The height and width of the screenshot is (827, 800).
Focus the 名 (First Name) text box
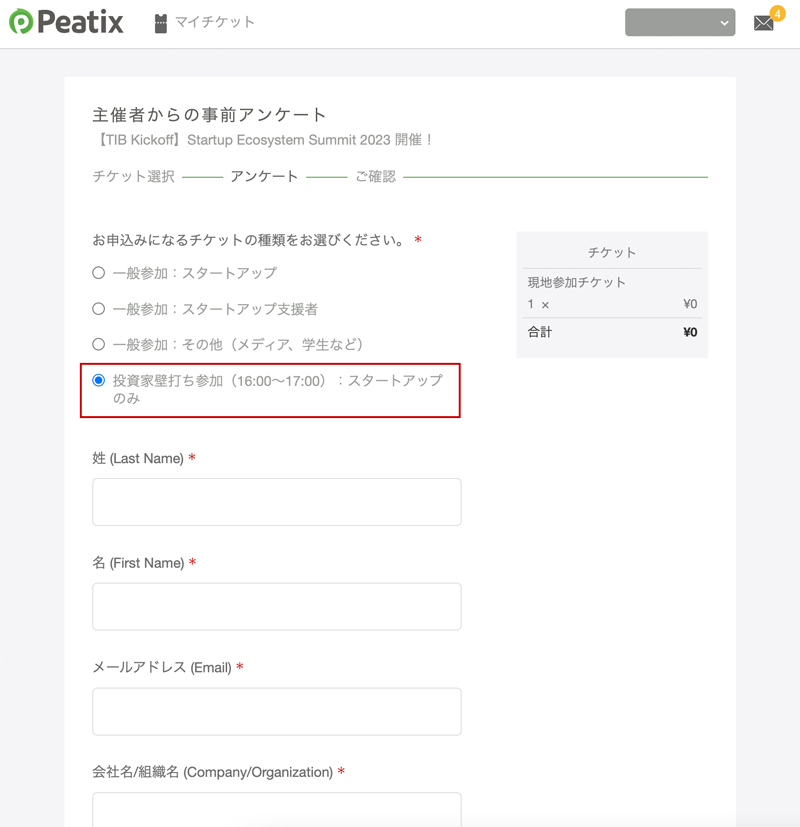pos(276,607)
